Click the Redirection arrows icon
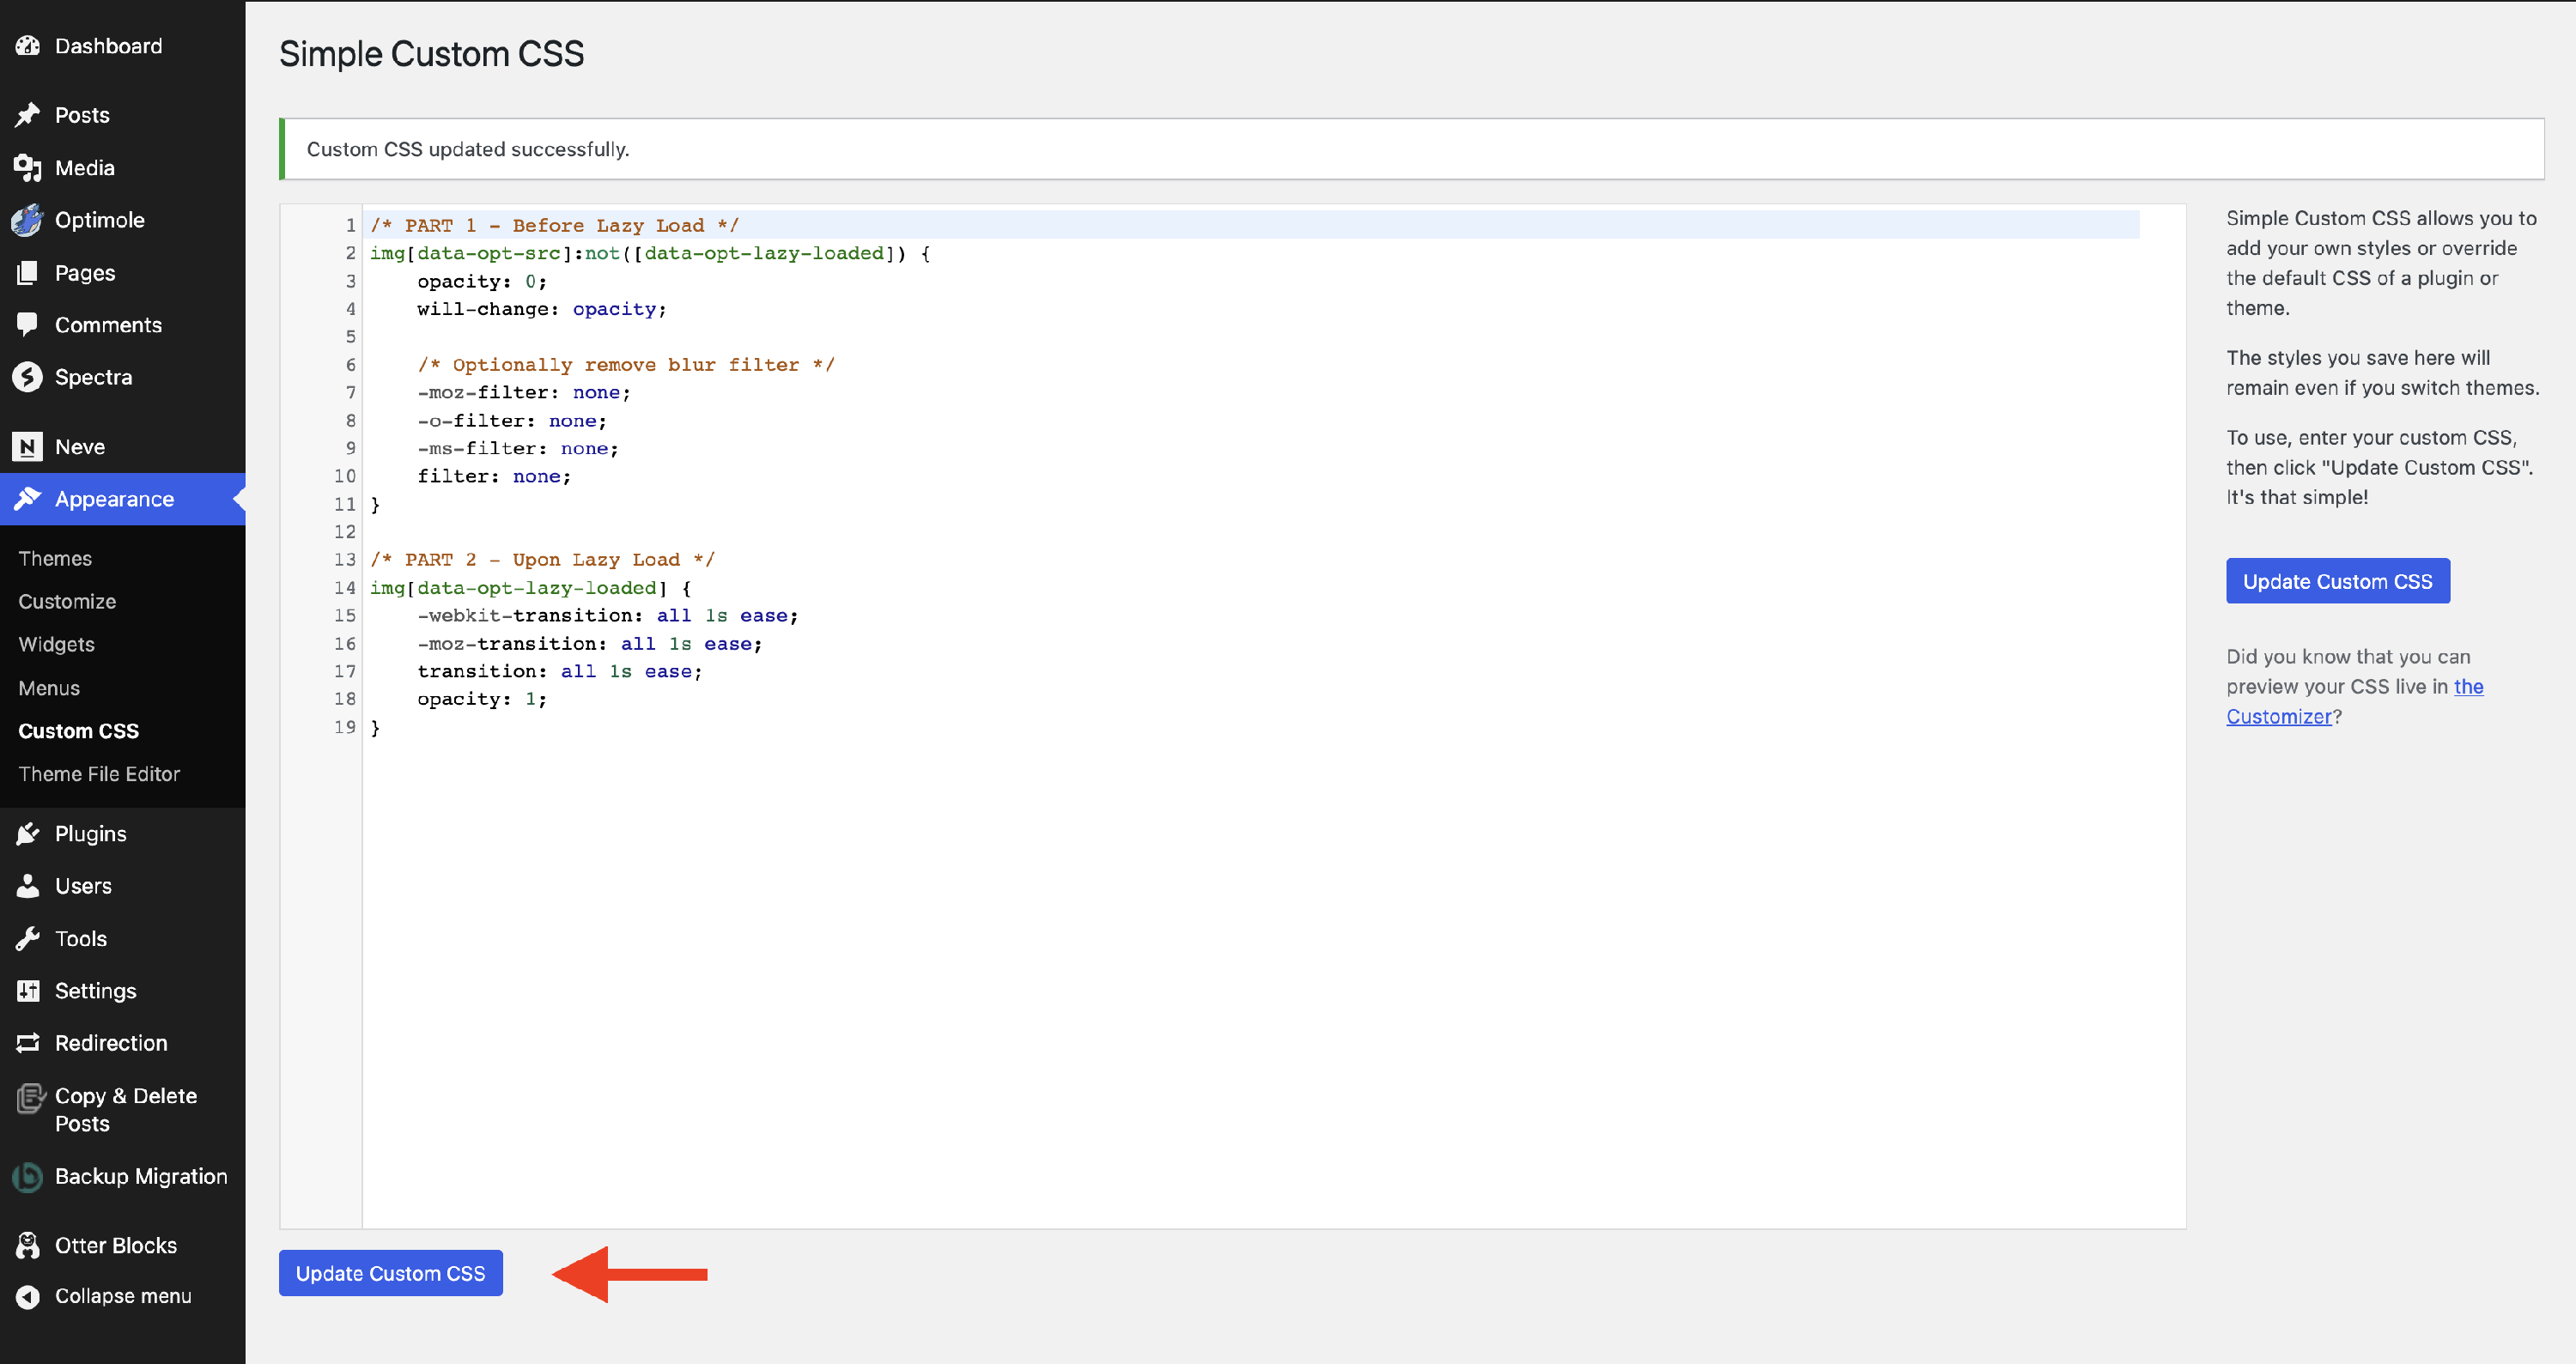 point(28,1043)
